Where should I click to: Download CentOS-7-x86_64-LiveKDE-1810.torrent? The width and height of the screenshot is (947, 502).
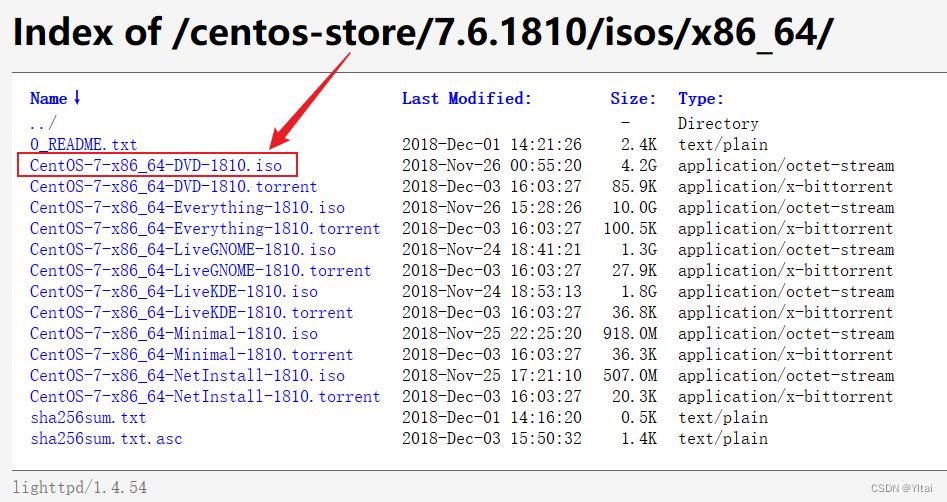(191, 313)
